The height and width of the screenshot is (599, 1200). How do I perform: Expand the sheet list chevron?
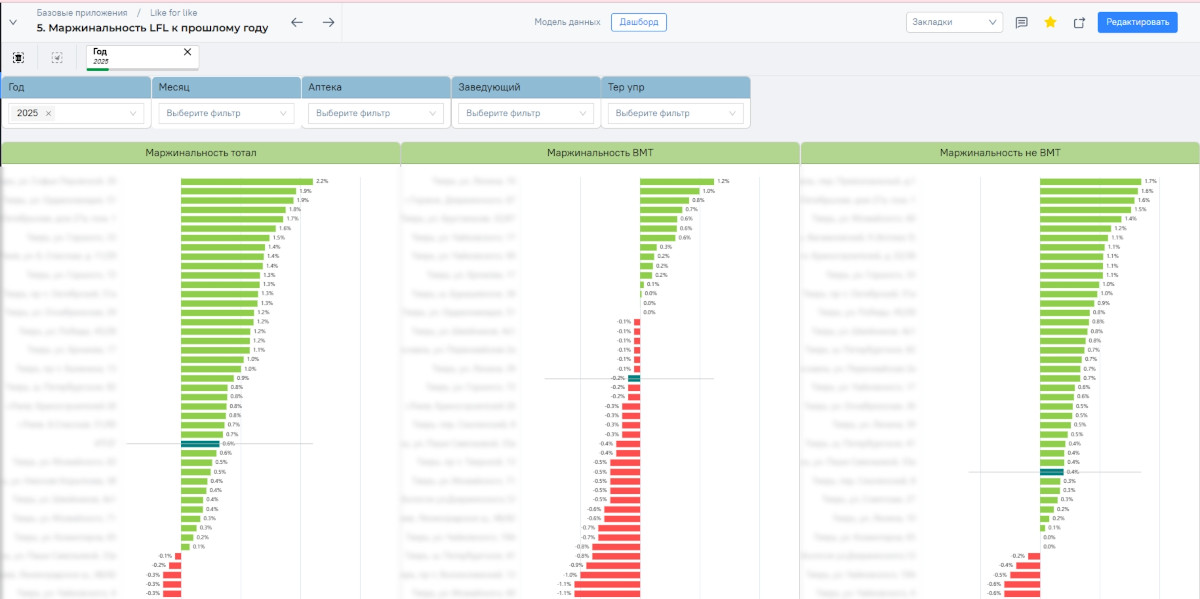point(13,22)
